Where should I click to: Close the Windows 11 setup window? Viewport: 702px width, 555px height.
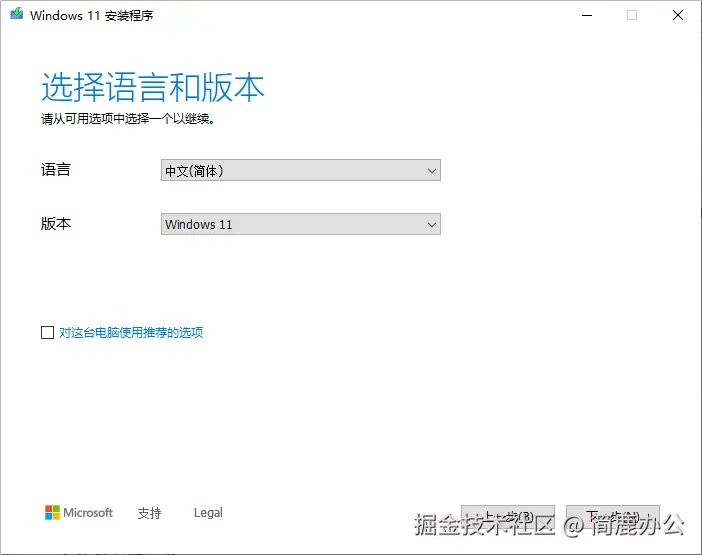point(678,15)
